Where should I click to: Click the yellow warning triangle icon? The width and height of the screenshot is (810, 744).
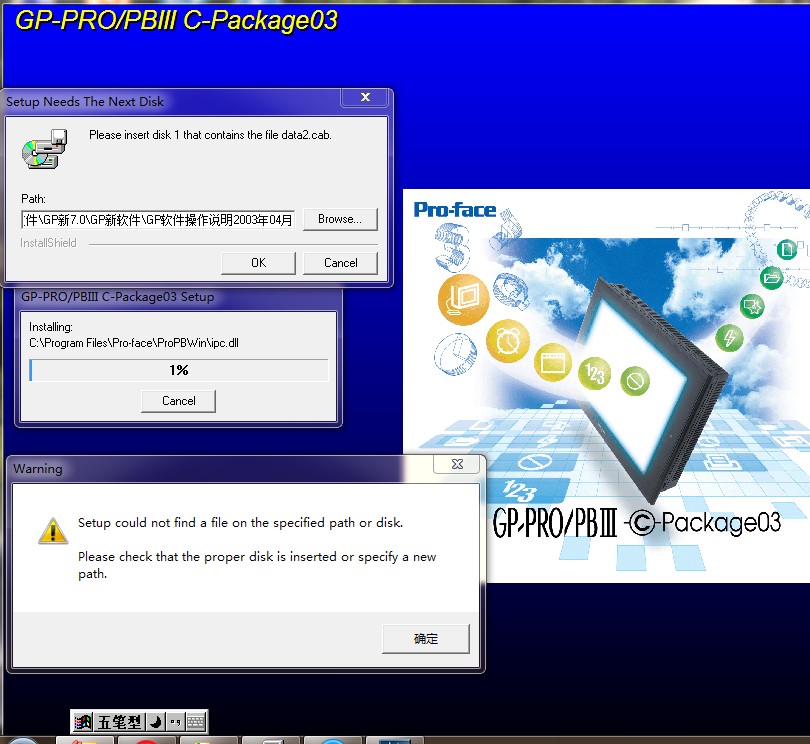pyautogui.click(x=52, y=530)
